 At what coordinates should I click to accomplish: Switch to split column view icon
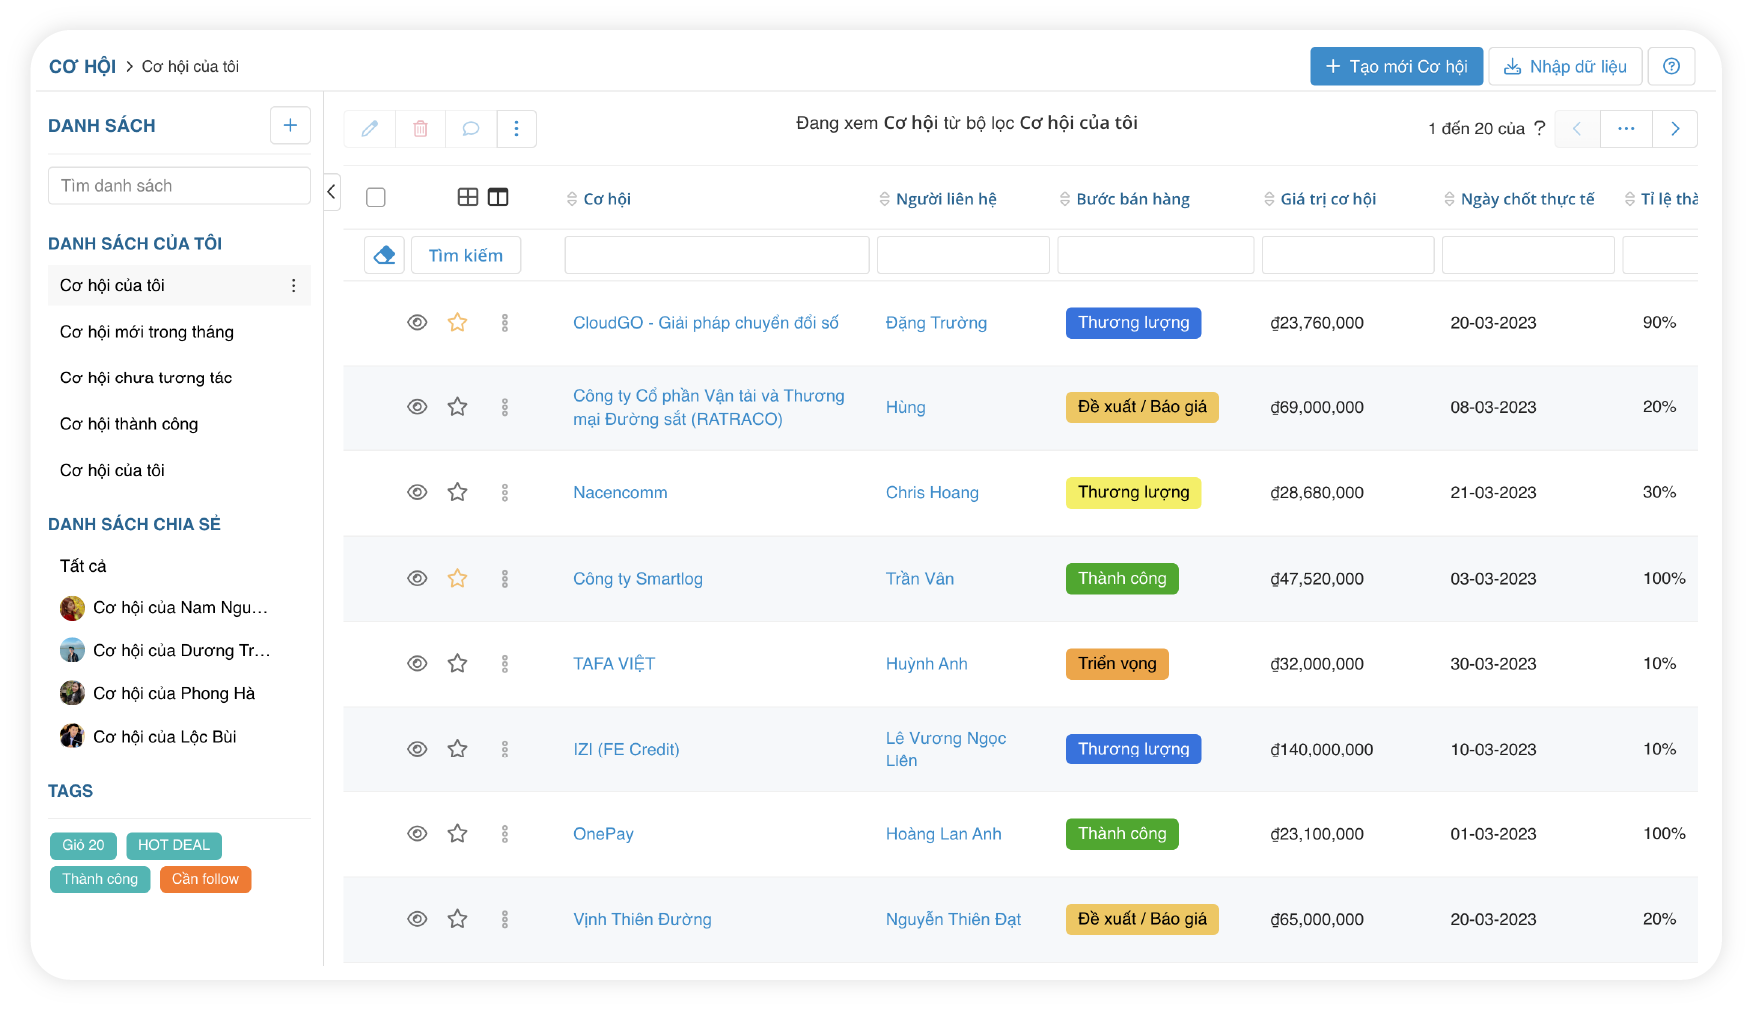click(498, 198)
